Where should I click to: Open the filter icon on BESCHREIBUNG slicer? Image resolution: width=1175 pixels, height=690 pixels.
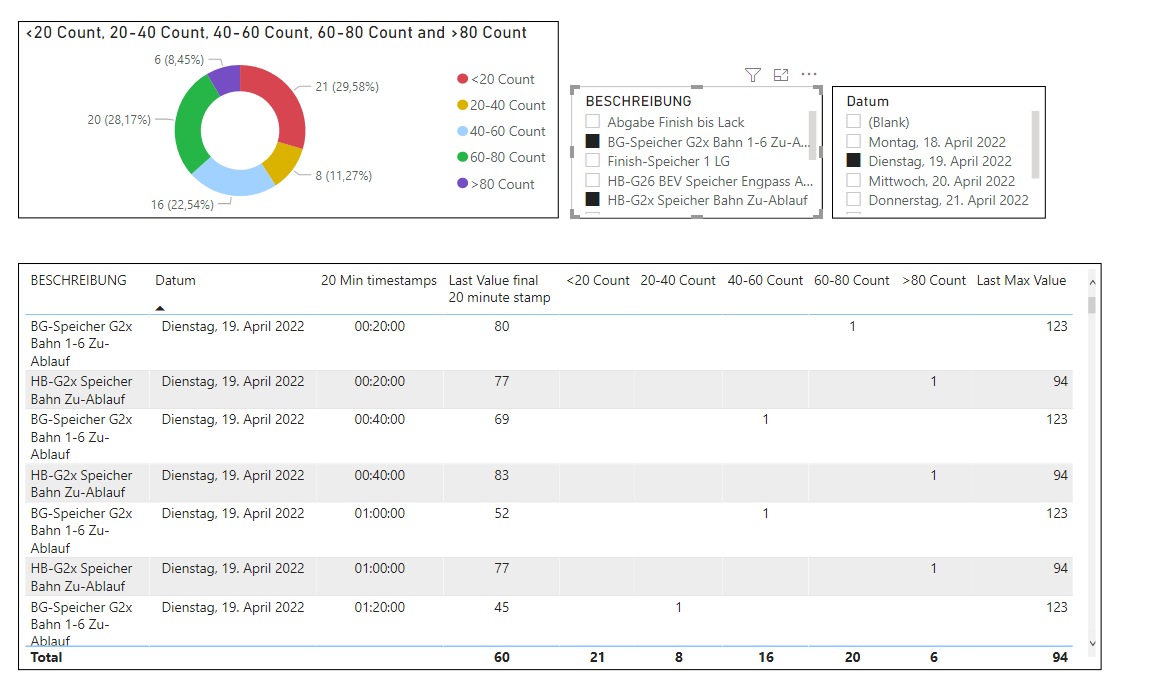point(752,75)
